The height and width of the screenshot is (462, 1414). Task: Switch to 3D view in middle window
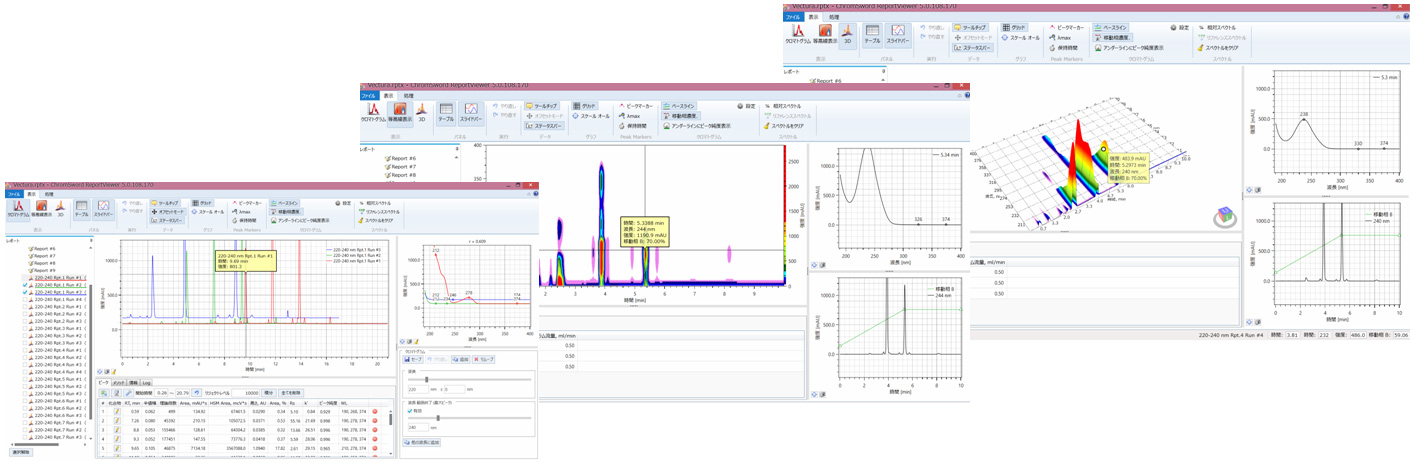coord(421,113)
